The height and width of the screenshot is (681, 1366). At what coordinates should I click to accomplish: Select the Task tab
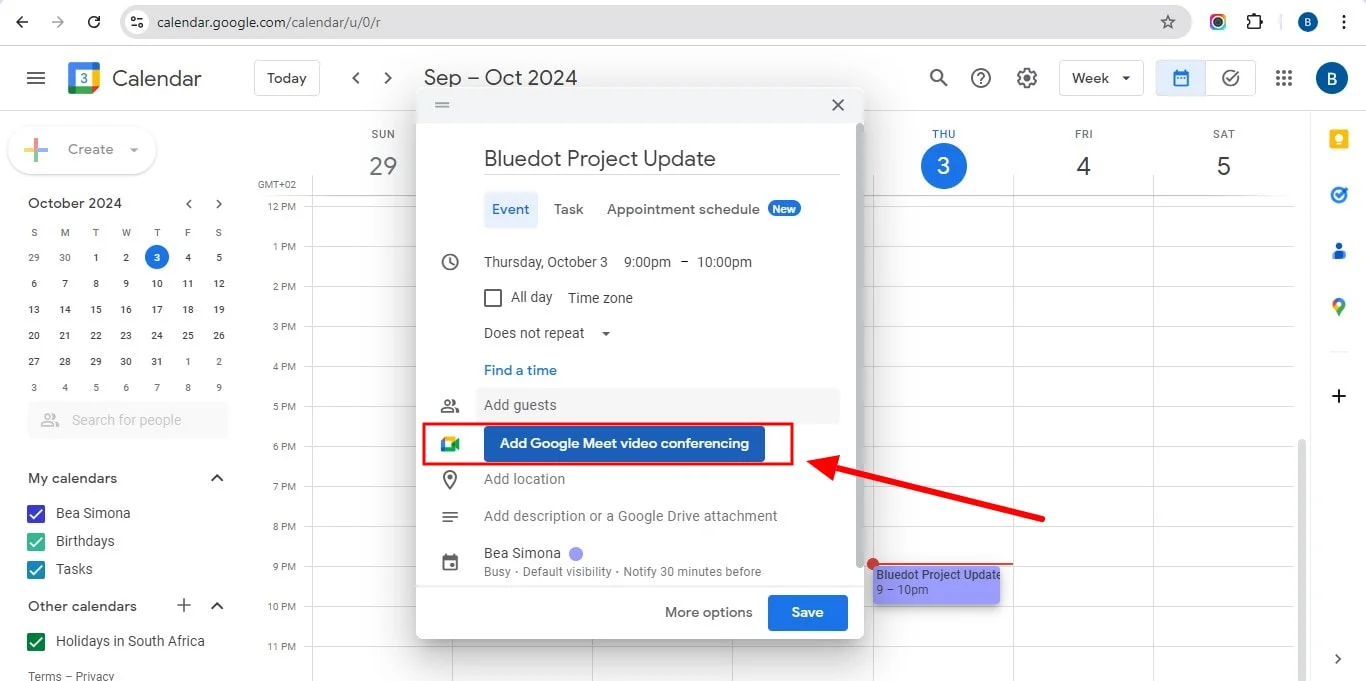[569, 209]
